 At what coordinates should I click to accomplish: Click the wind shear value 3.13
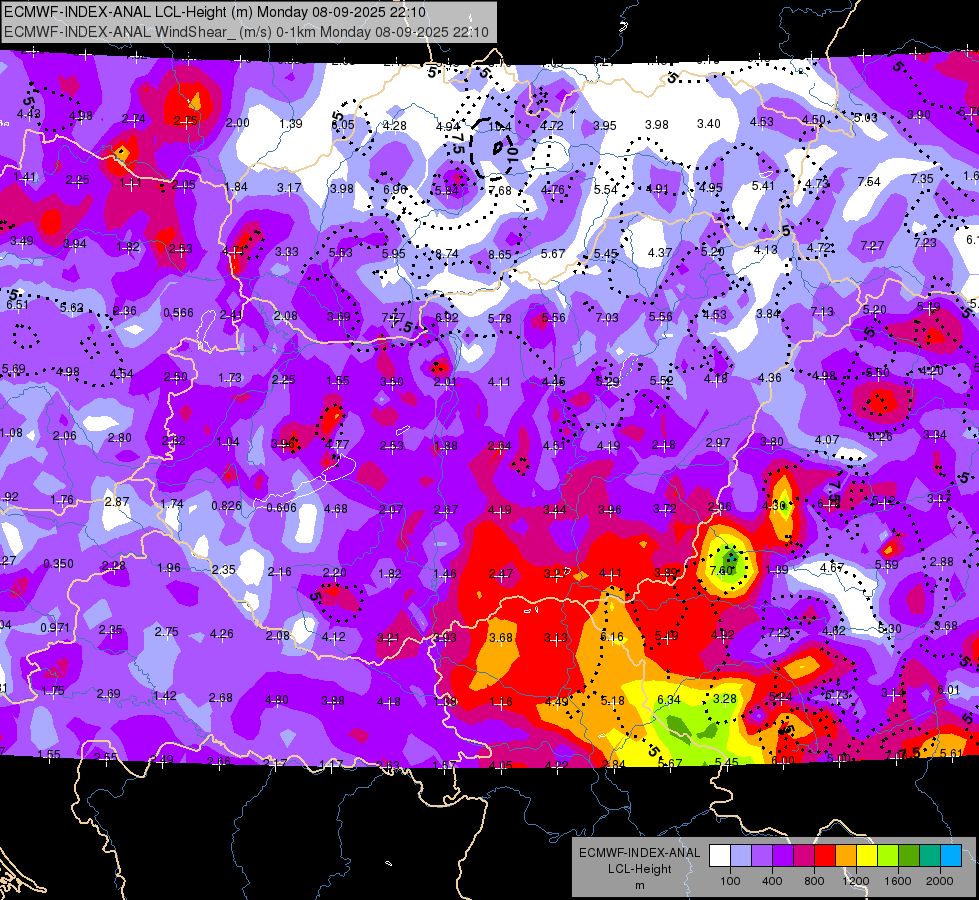tap(556, 638)
